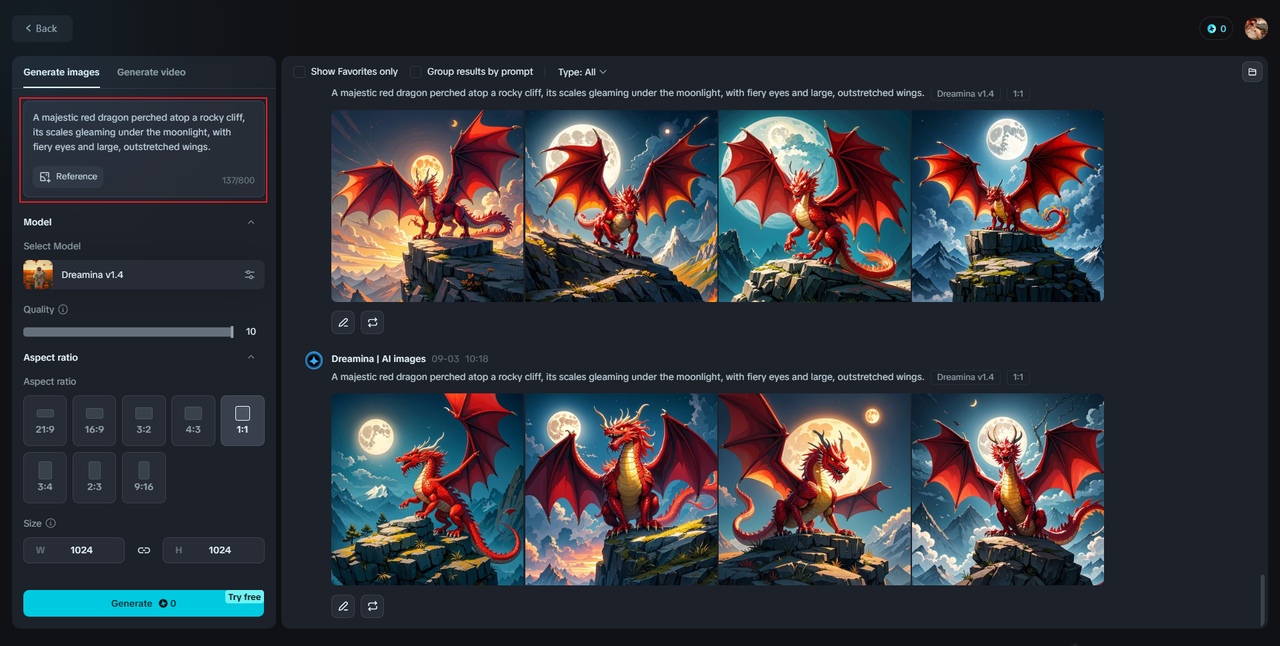Click the Generate button
Screen dimensions: 1280x646
(144, 603)
